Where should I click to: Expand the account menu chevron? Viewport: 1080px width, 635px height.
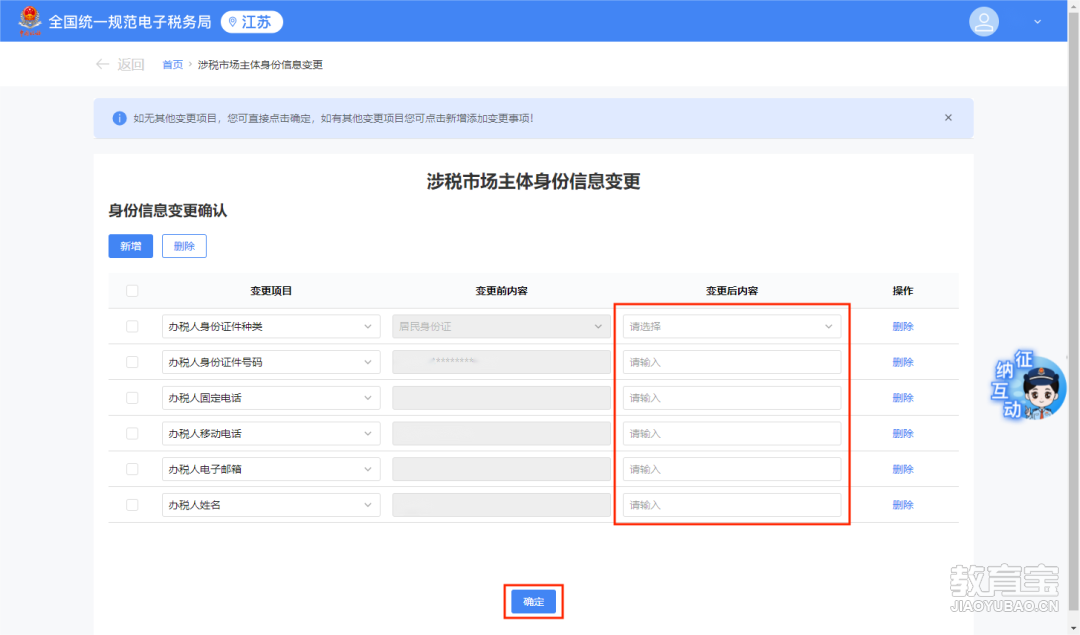[x=1037, y=22]
